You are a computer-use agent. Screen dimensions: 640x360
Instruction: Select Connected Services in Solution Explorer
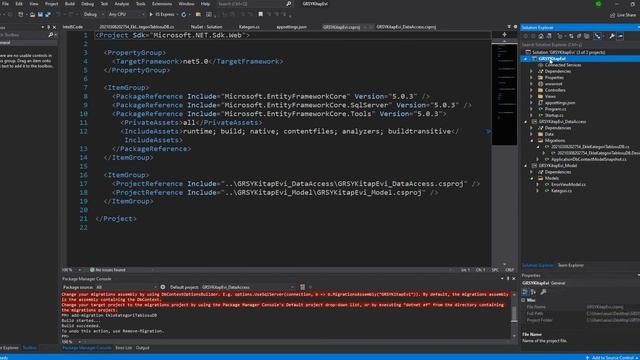pos(563,65)
